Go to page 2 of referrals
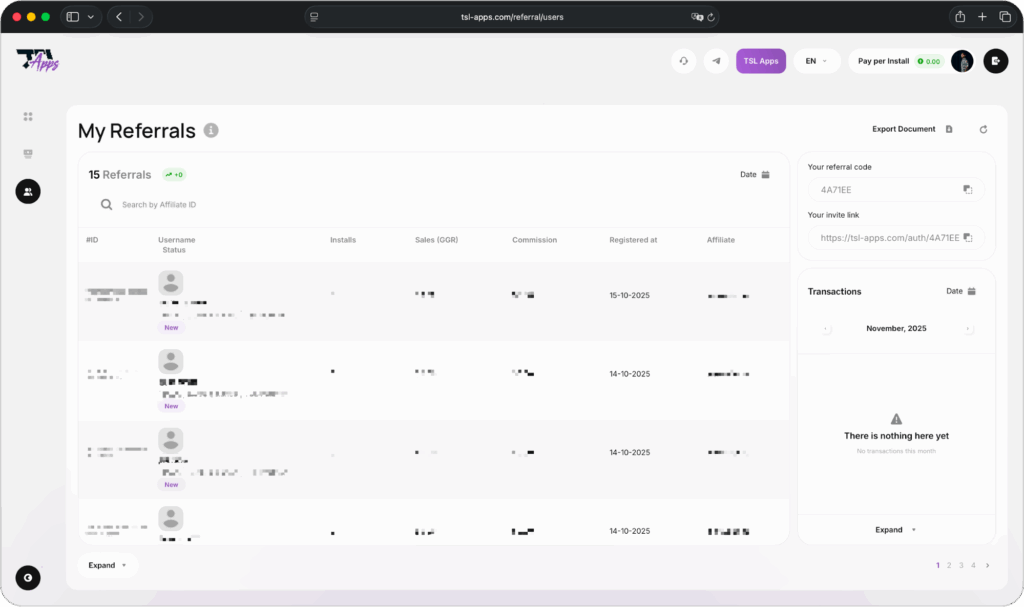Image resolution: width=1024 pixels, height=607 pixels. [949, 565]
